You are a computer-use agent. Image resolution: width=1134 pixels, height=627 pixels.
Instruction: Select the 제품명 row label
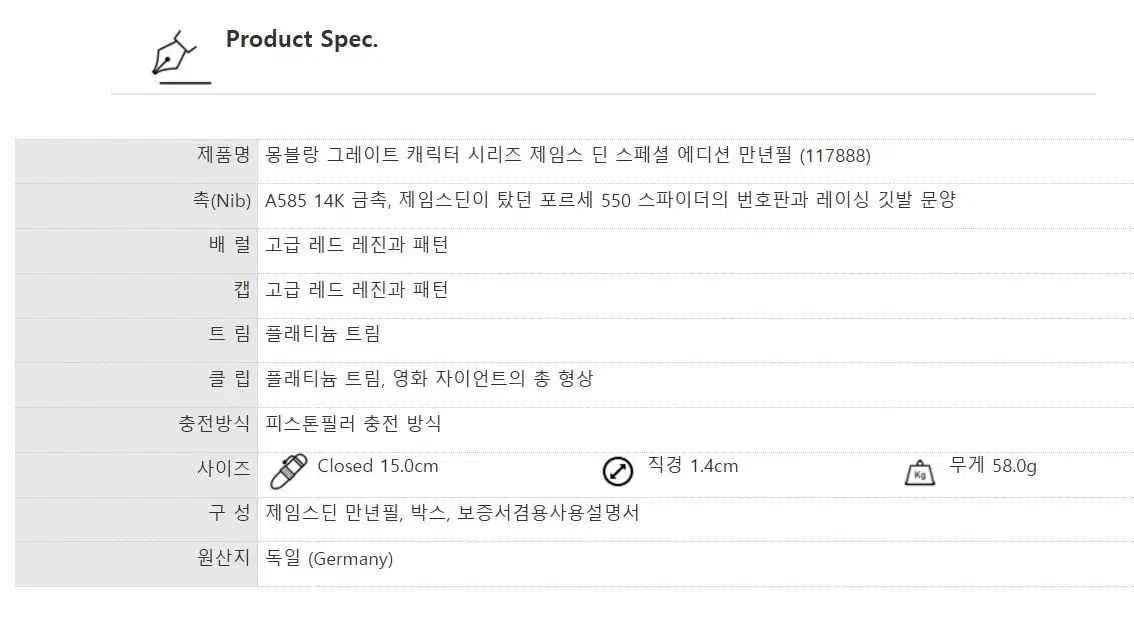tap(223, 155)
